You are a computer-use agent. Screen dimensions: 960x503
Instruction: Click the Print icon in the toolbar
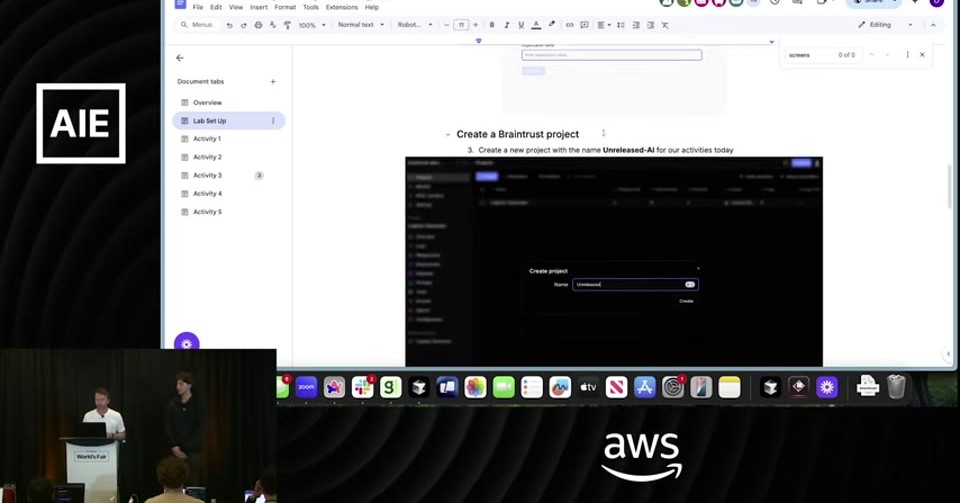258,25
